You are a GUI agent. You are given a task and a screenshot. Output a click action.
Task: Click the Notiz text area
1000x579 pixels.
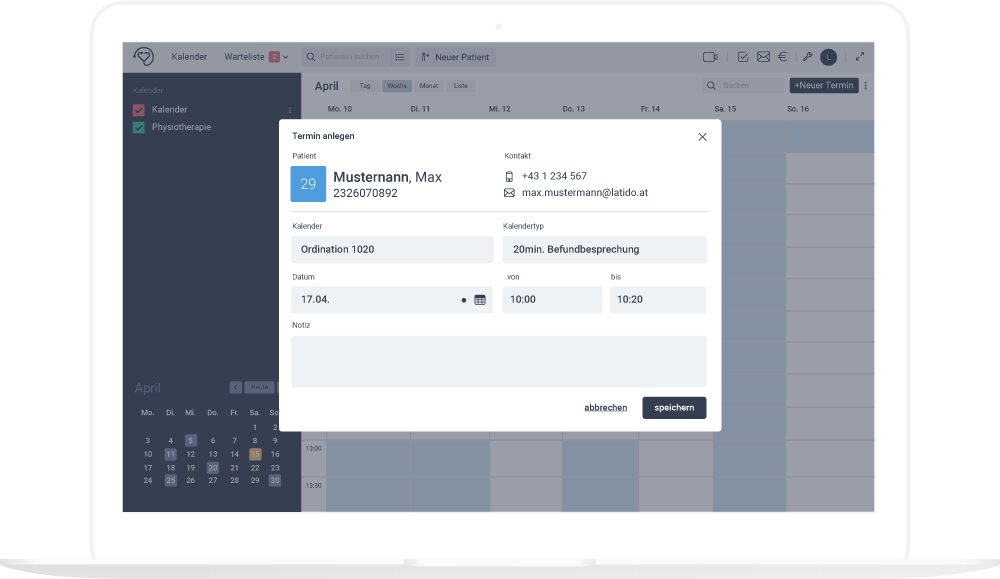tap(499, 362)
